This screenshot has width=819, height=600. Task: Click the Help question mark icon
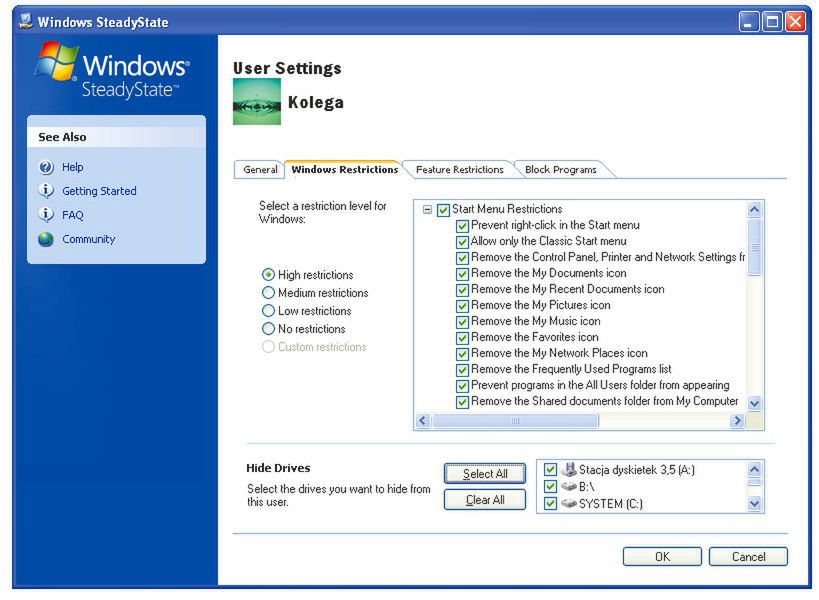tap(46, 167)
